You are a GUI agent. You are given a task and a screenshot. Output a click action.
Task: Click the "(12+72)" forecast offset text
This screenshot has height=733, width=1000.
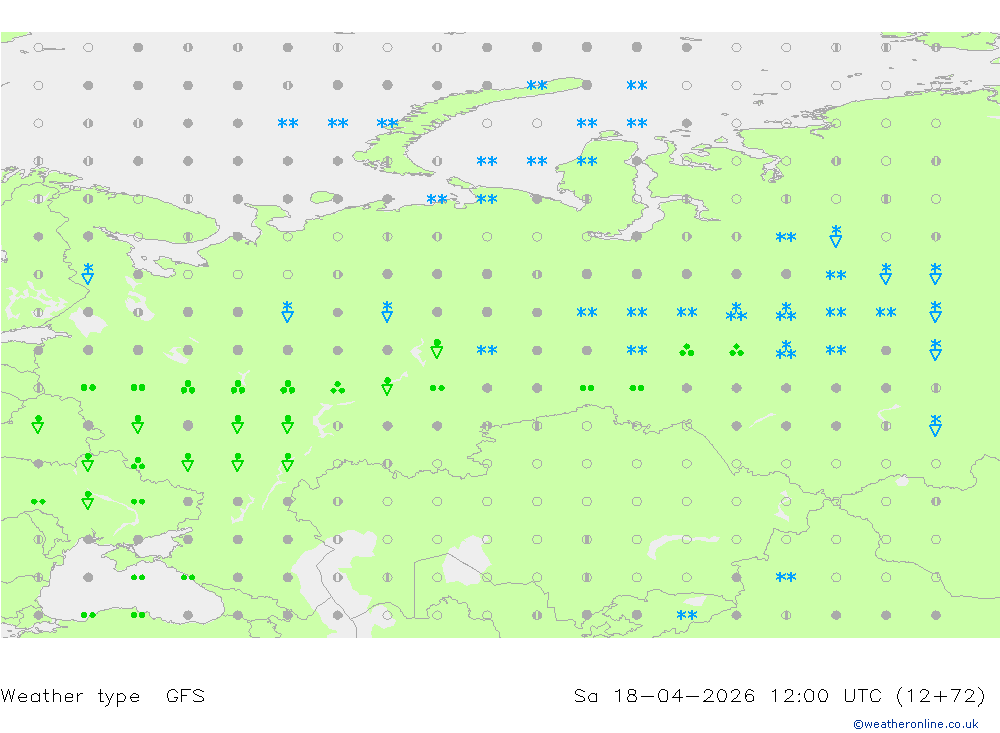coord(941,696)
